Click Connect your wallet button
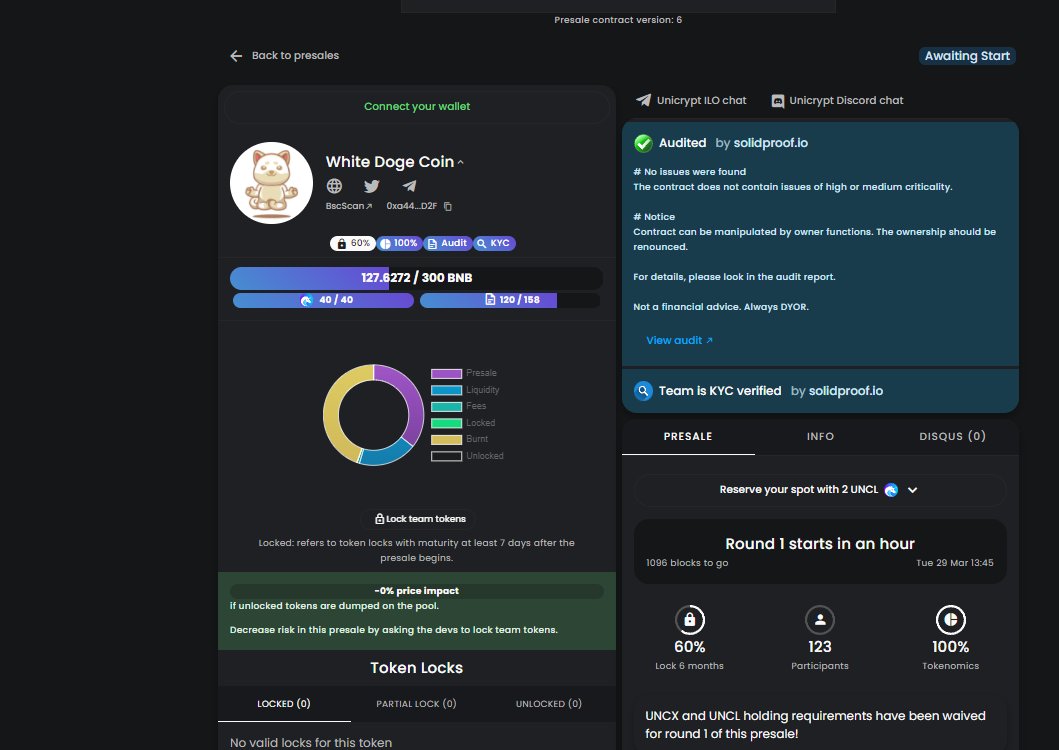Image resolution: width=1059 pixels, height=750 pixels. (x=417, y=106)
